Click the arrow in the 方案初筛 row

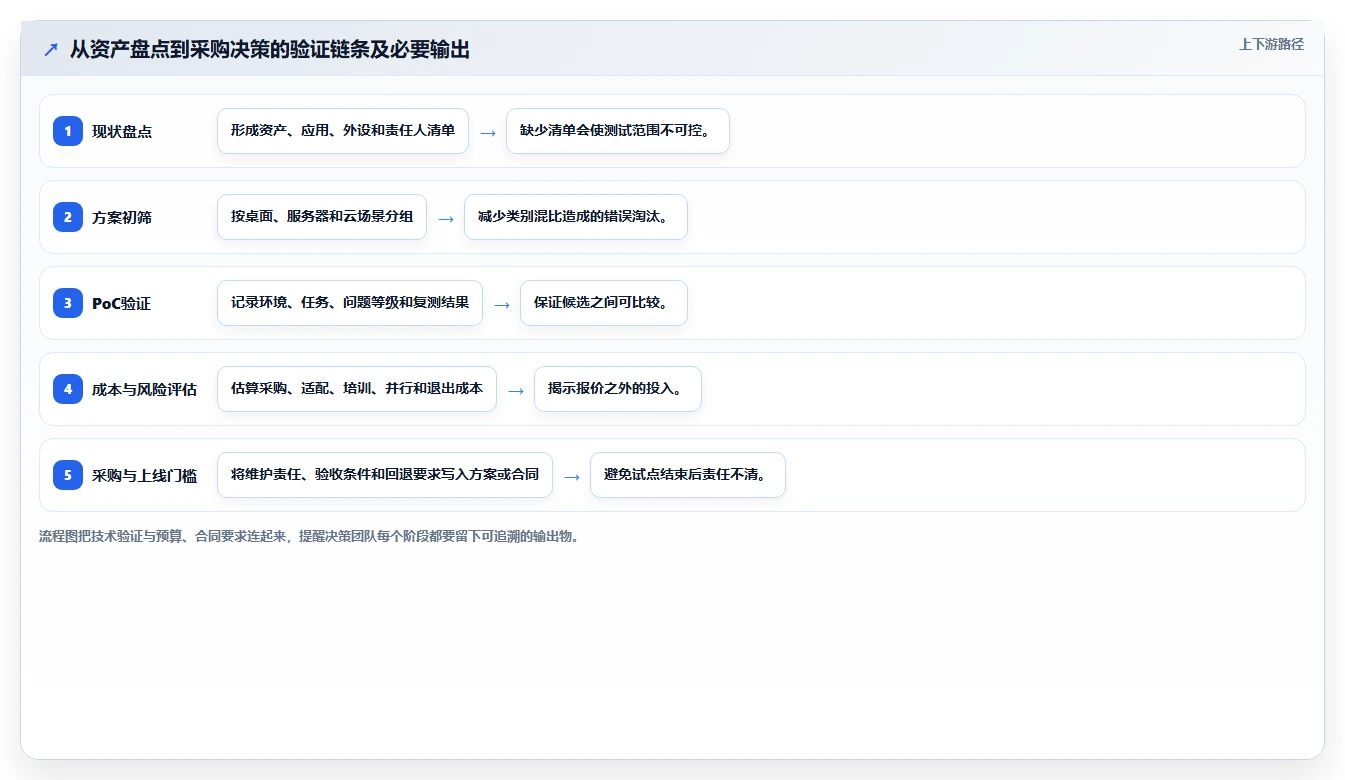click(x=446, y=218)
